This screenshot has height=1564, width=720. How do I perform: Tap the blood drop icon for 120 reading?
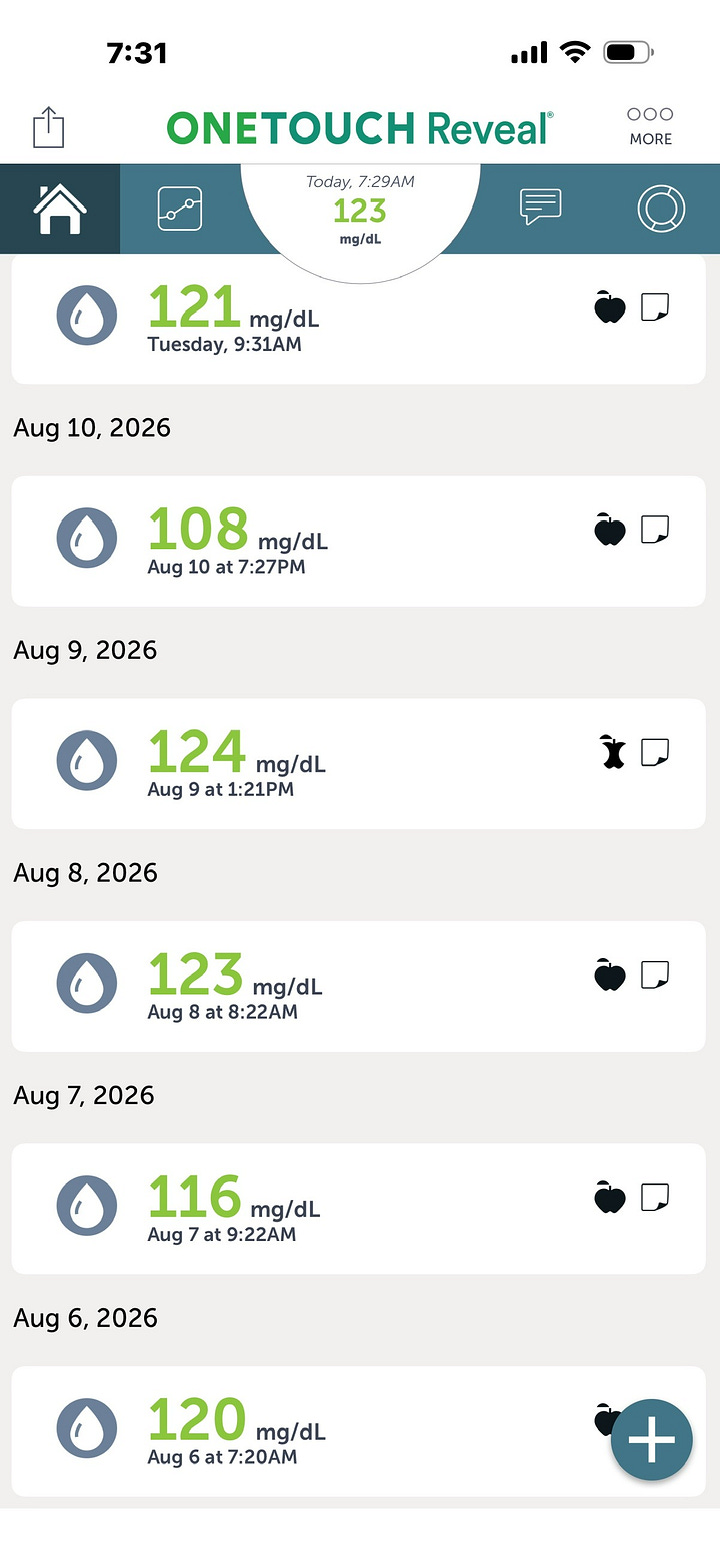[x=87, y=1428]
